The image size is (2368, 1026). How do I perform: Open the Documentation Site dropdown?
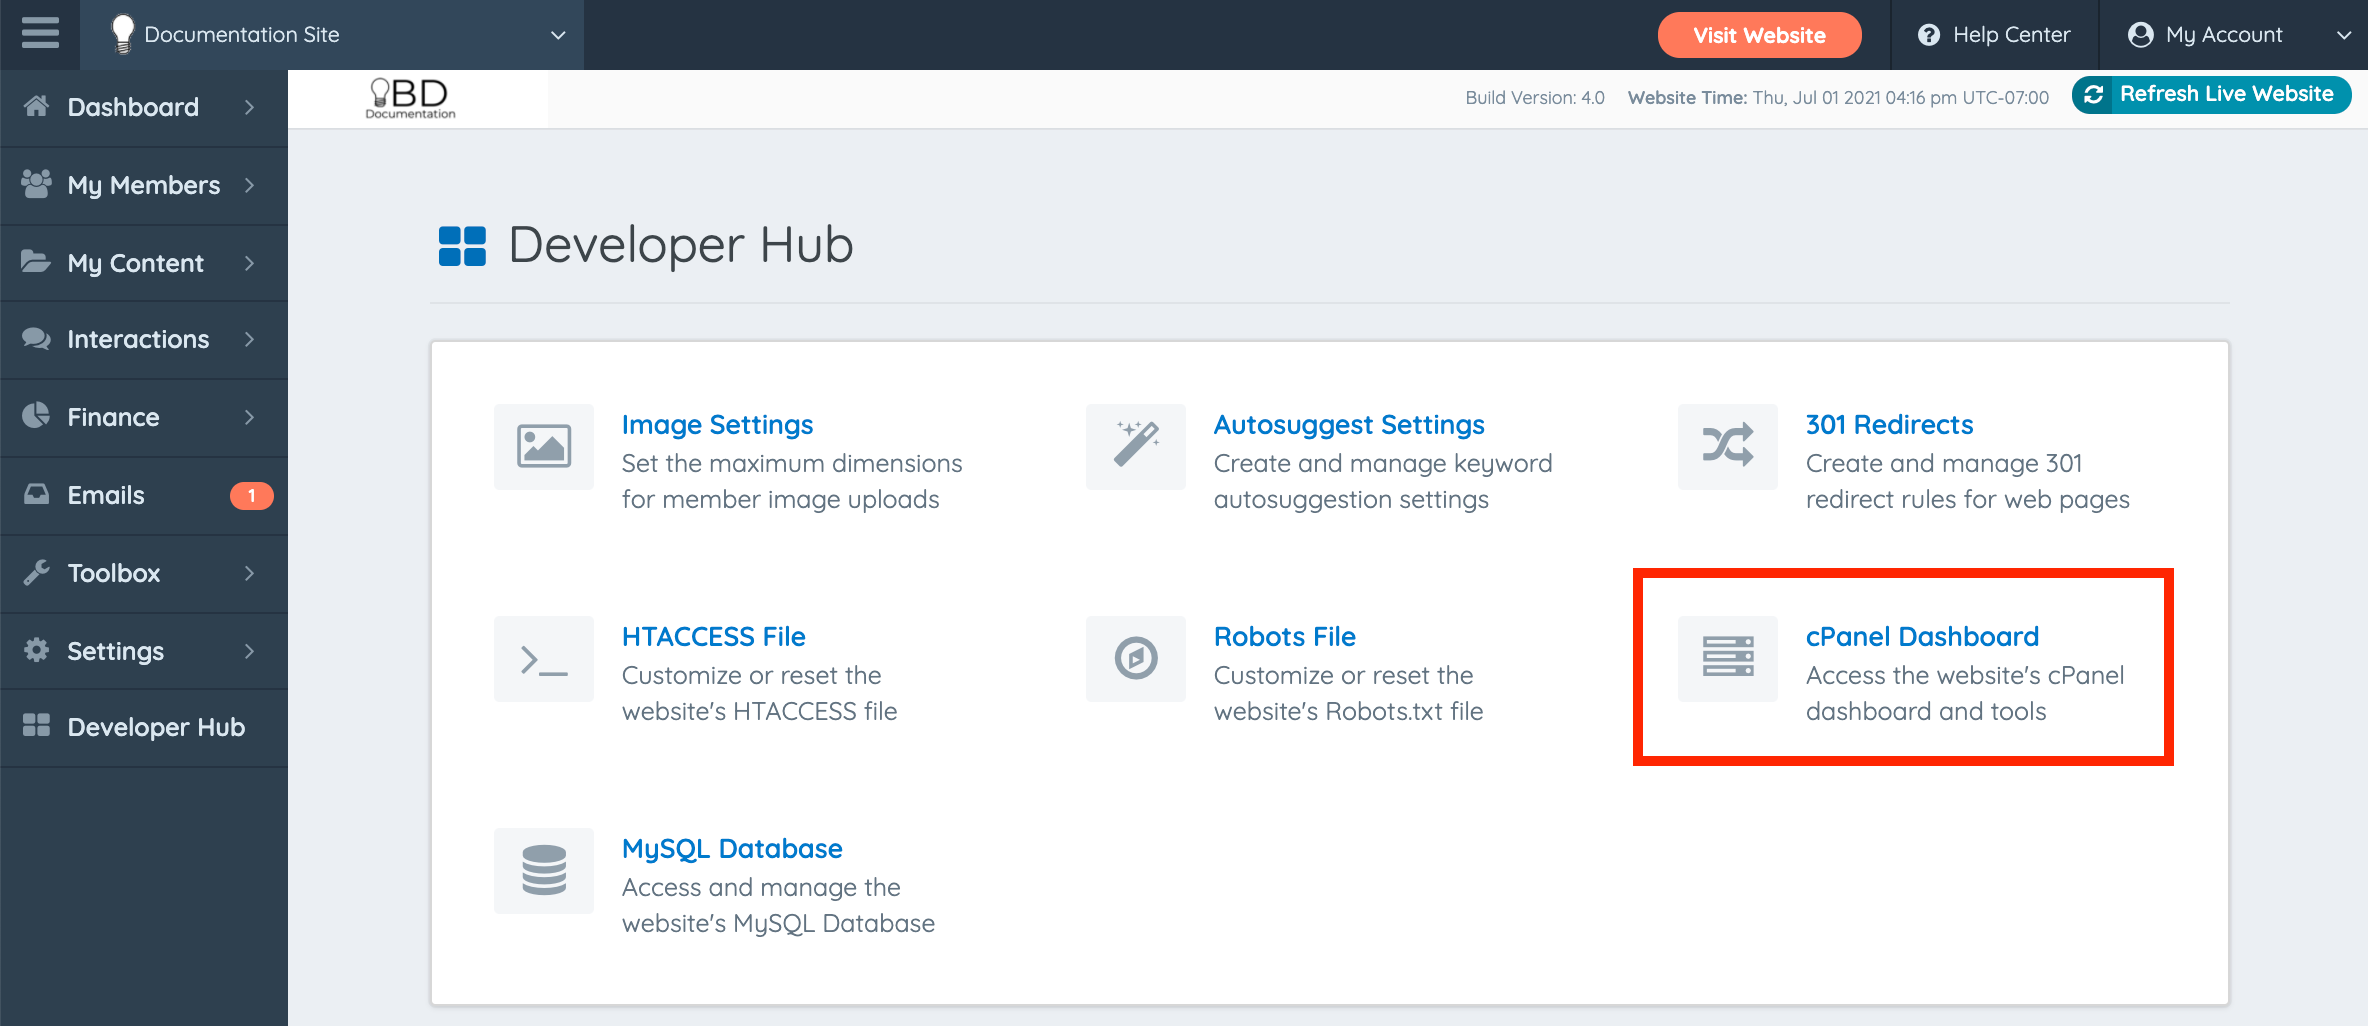pos(332,35)
